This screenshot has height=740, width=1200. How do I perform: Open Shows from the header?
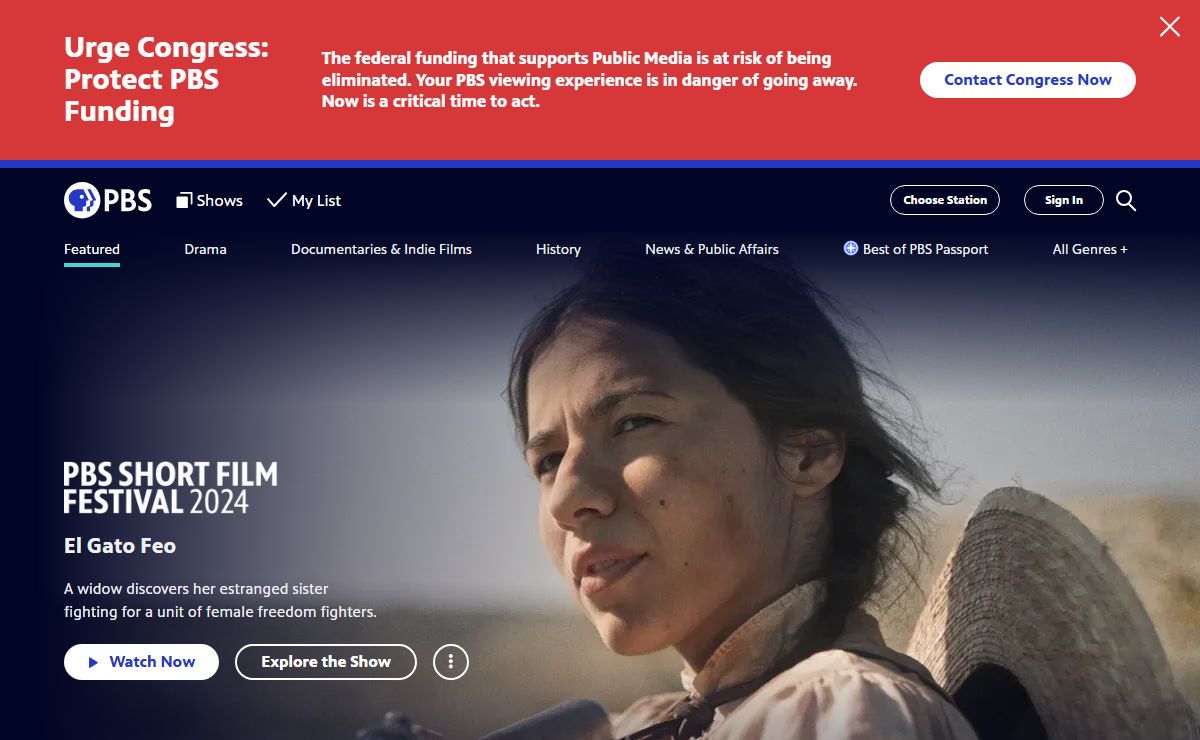[209, 201]
